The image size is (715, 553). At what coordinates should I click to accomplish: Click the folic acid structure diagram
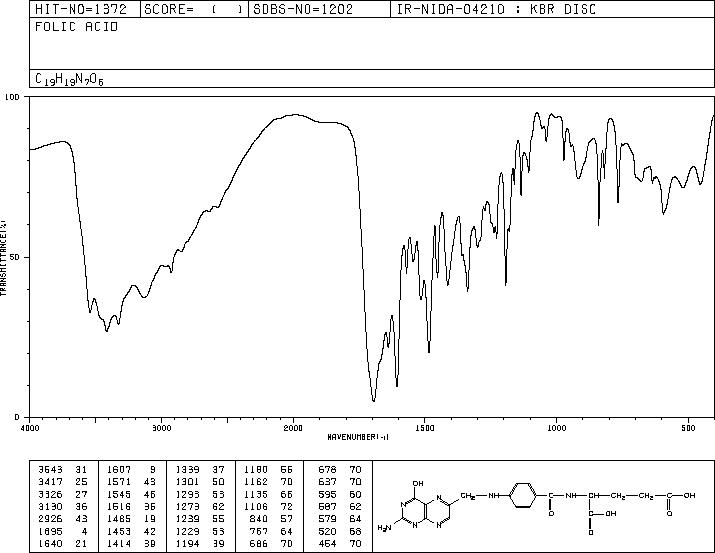tap(537, 506)
